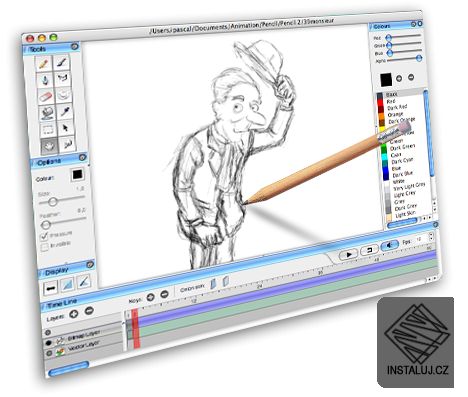Select the Pencil tool in Tools panel
The image size is (468, 397).
point(44,64)
